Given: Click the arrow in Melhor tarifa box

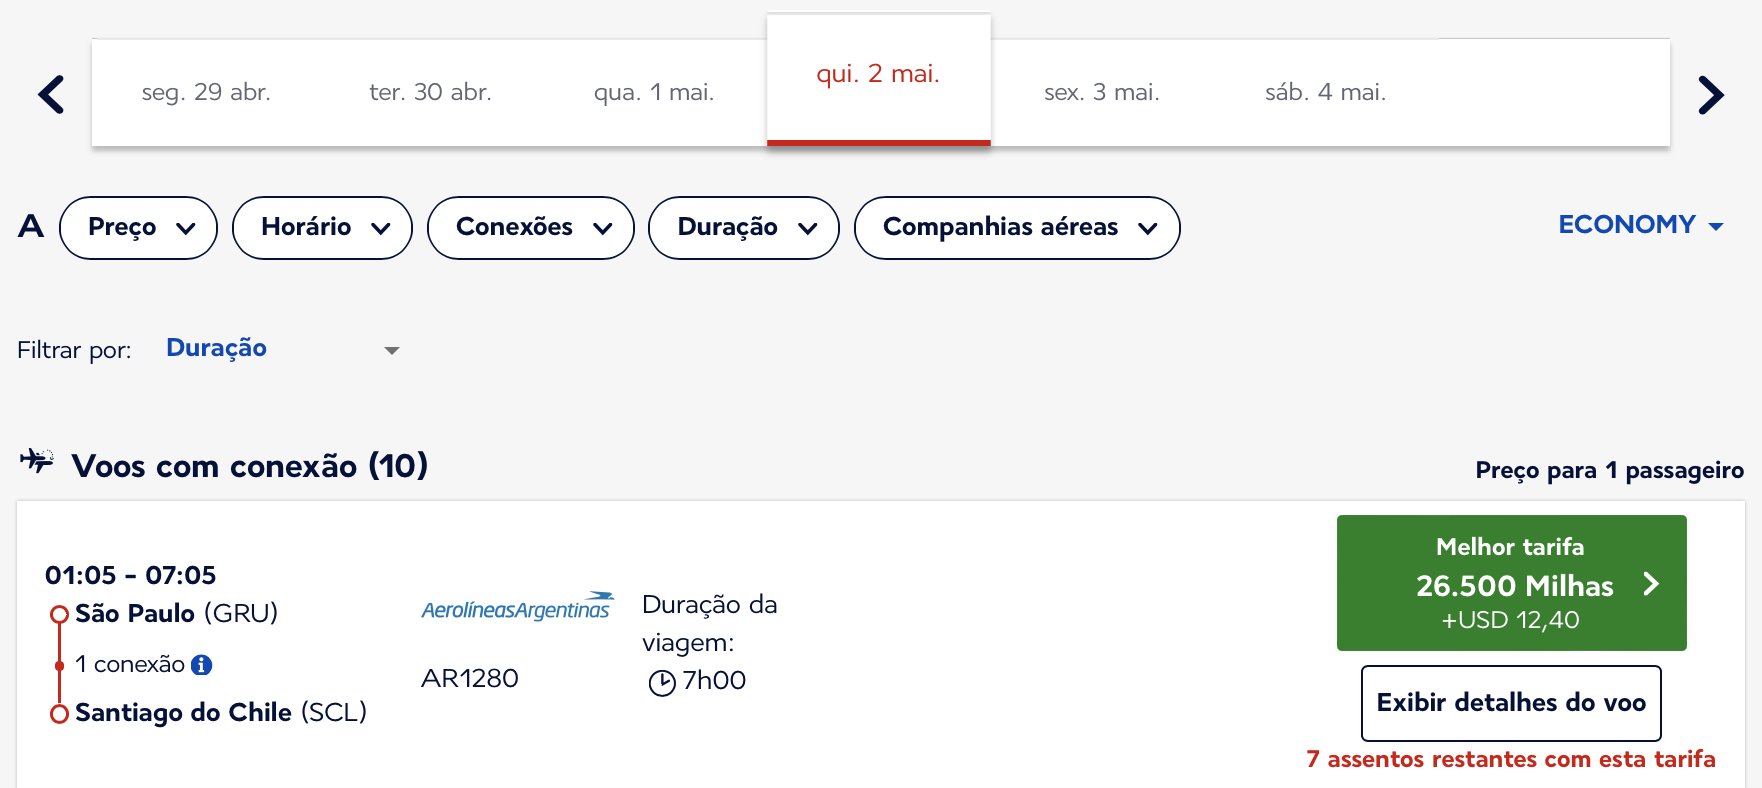Looking at the screenshot, I should (1651, 584).
